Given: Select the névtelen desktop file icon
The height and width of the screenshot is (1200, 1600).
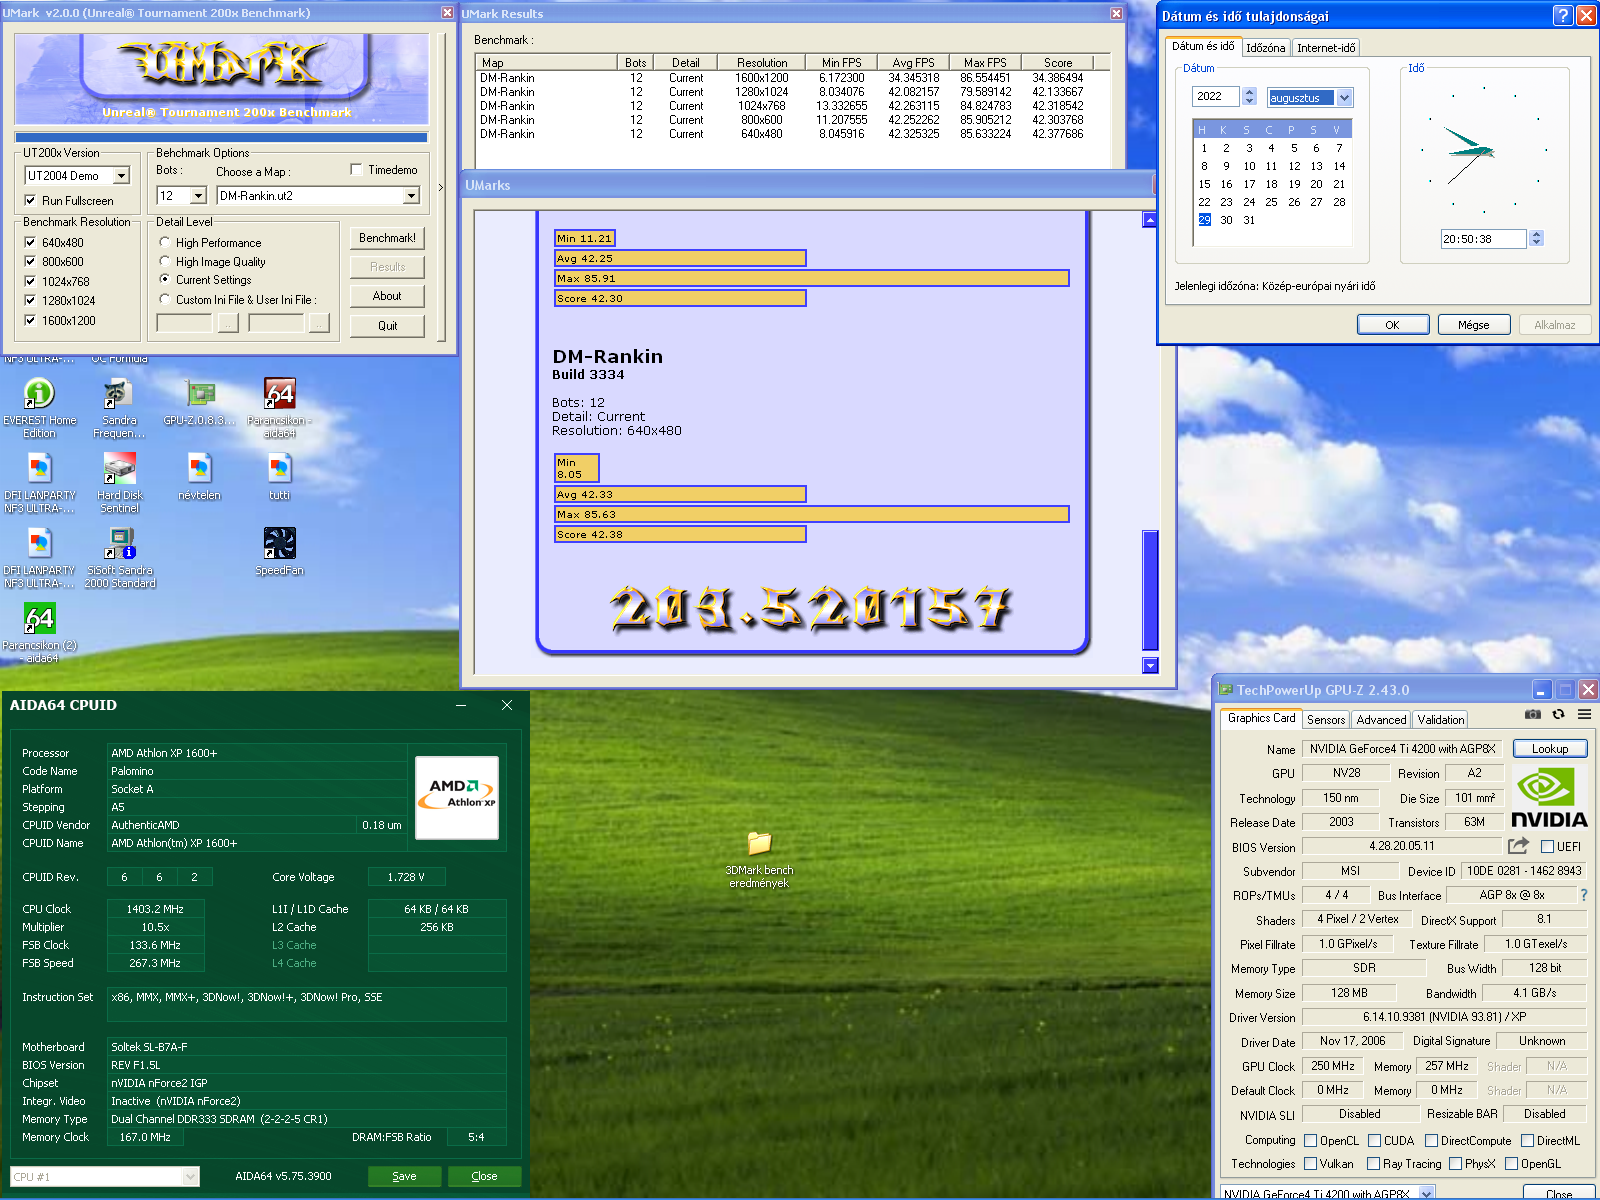Looking at the screenshot, I should pyautogui.click(x=200, y=477).
